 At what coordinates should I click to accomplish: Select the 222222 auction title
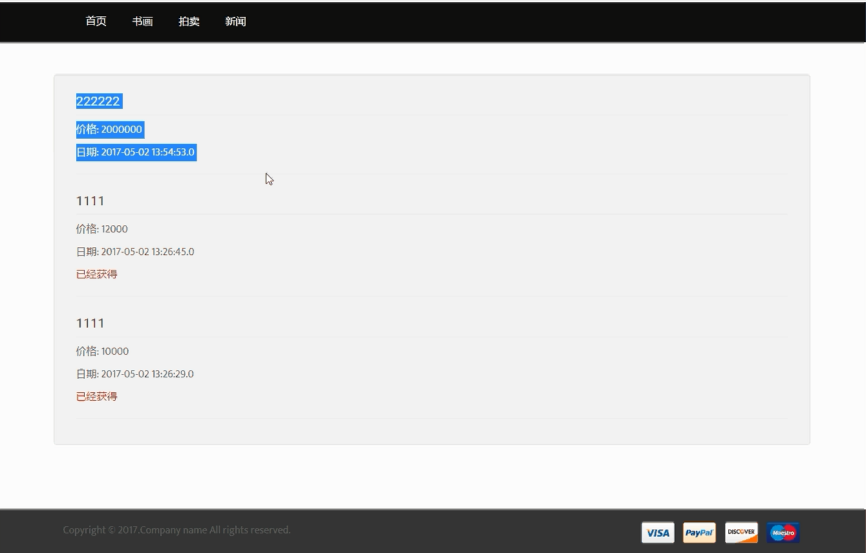pos(98,101)
